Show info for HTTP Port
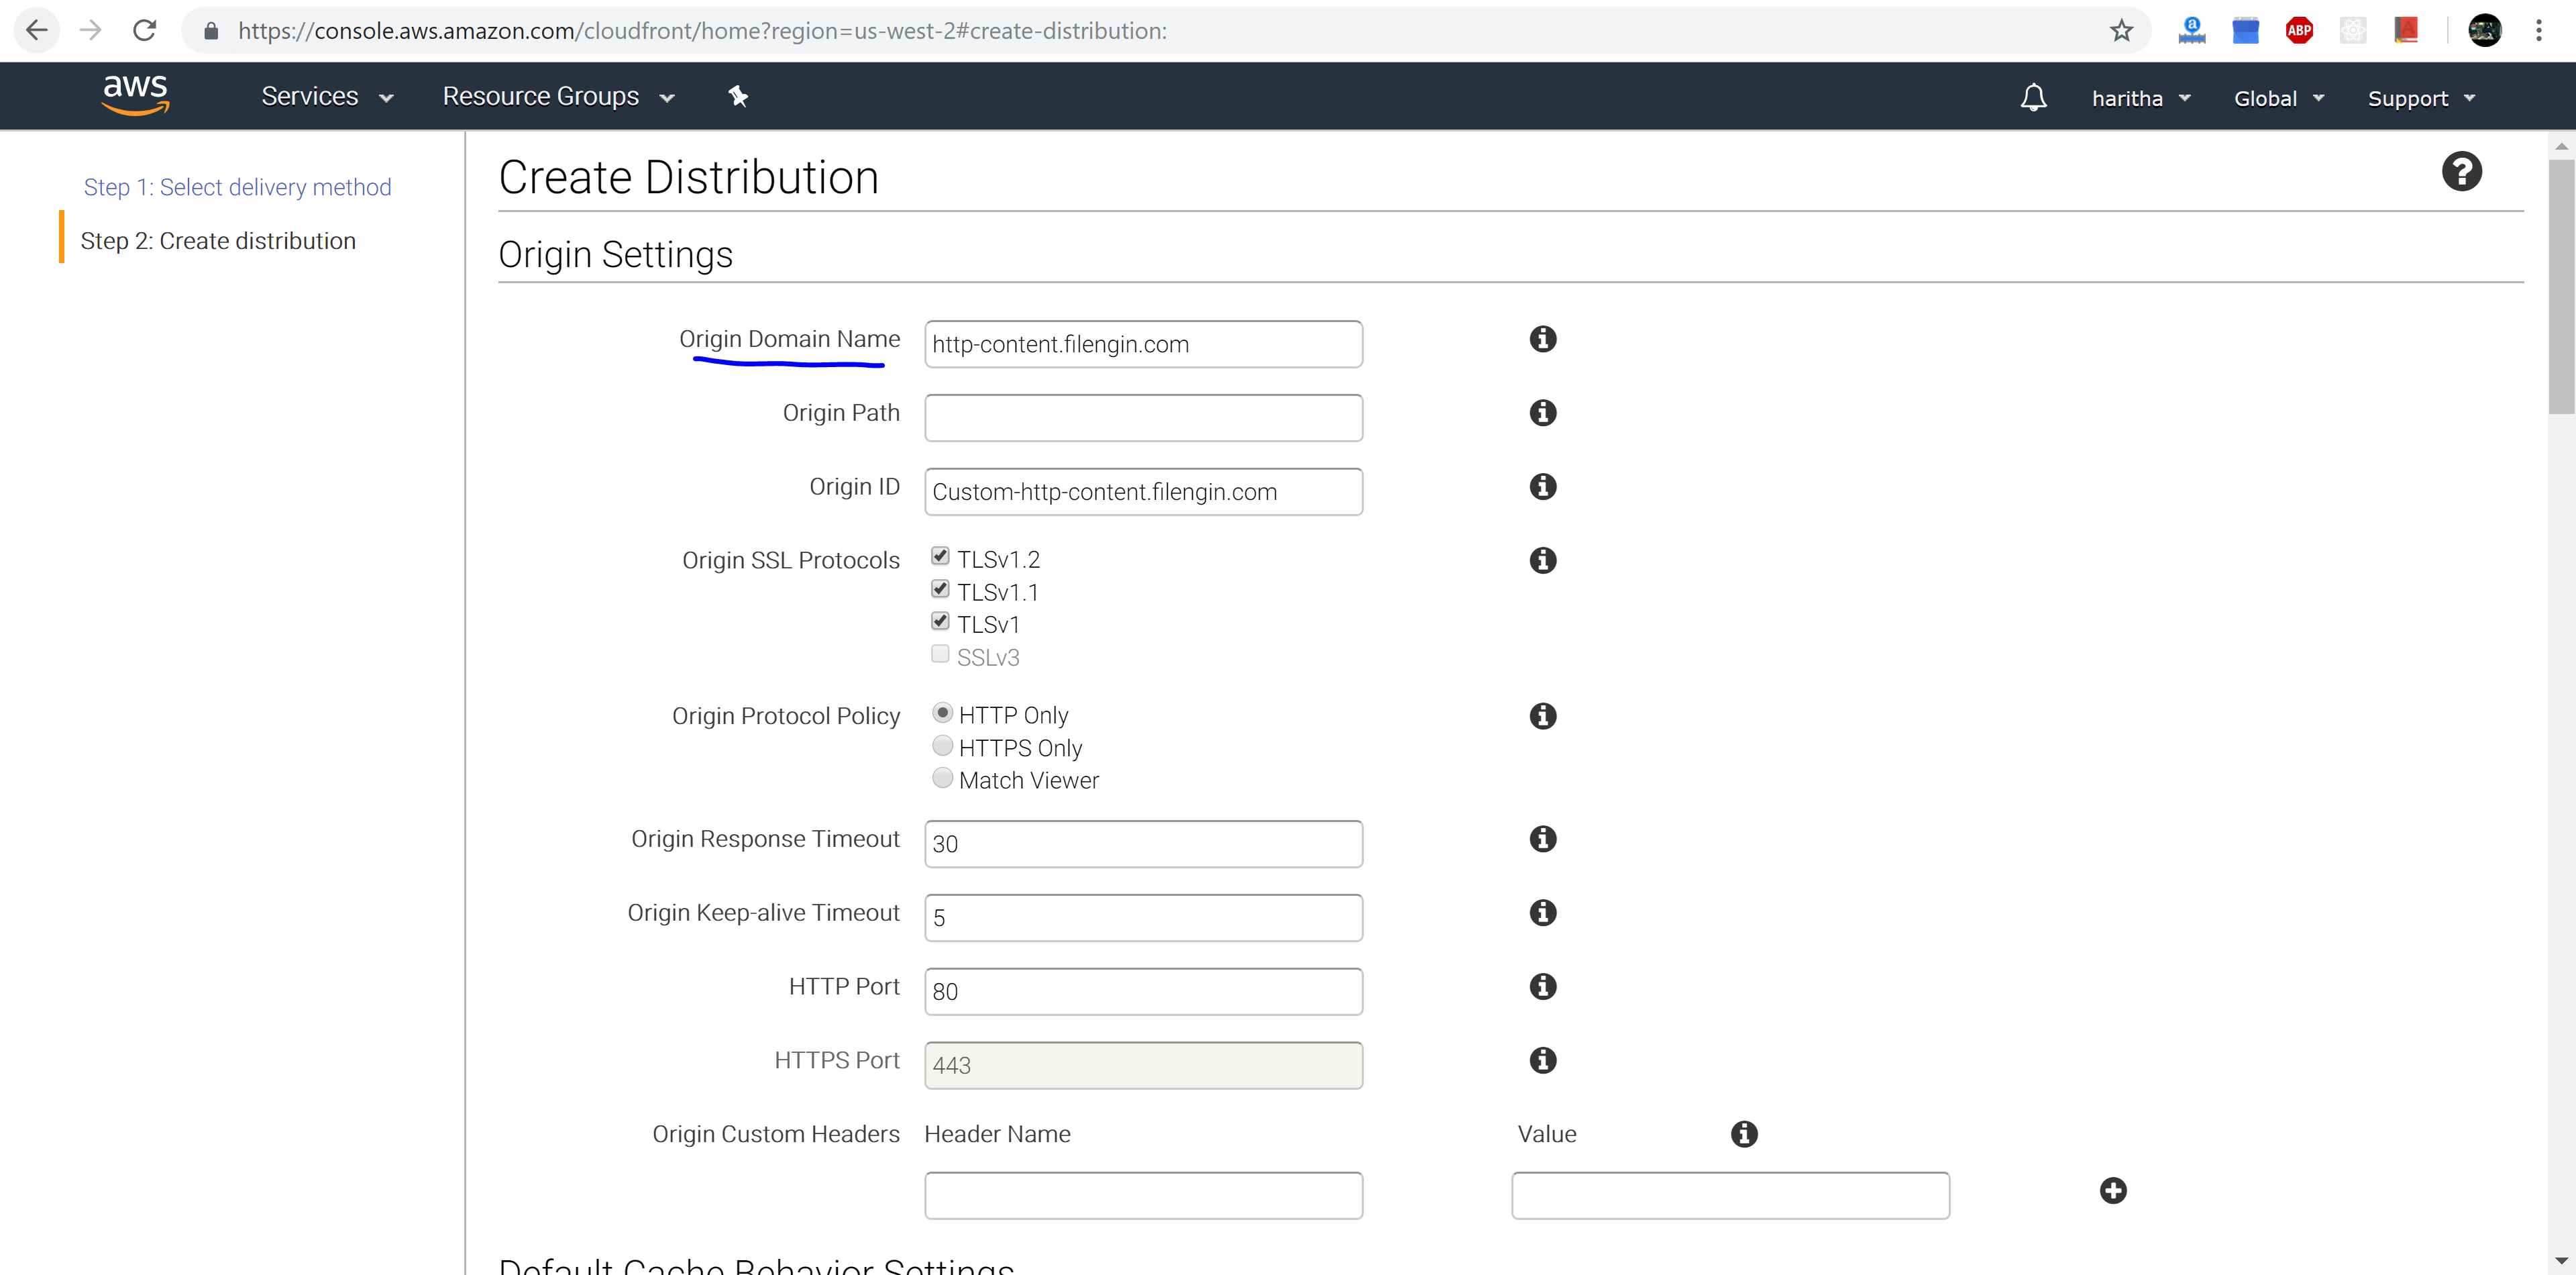Viewport: 2576px width, 1275px height. 1542,986
